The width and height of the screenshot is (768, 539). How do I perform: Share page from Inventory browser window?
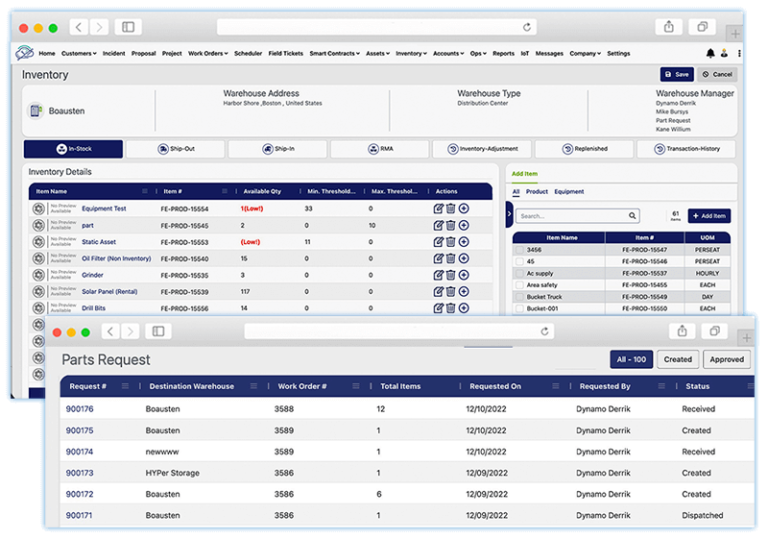[x=669, y=27]
